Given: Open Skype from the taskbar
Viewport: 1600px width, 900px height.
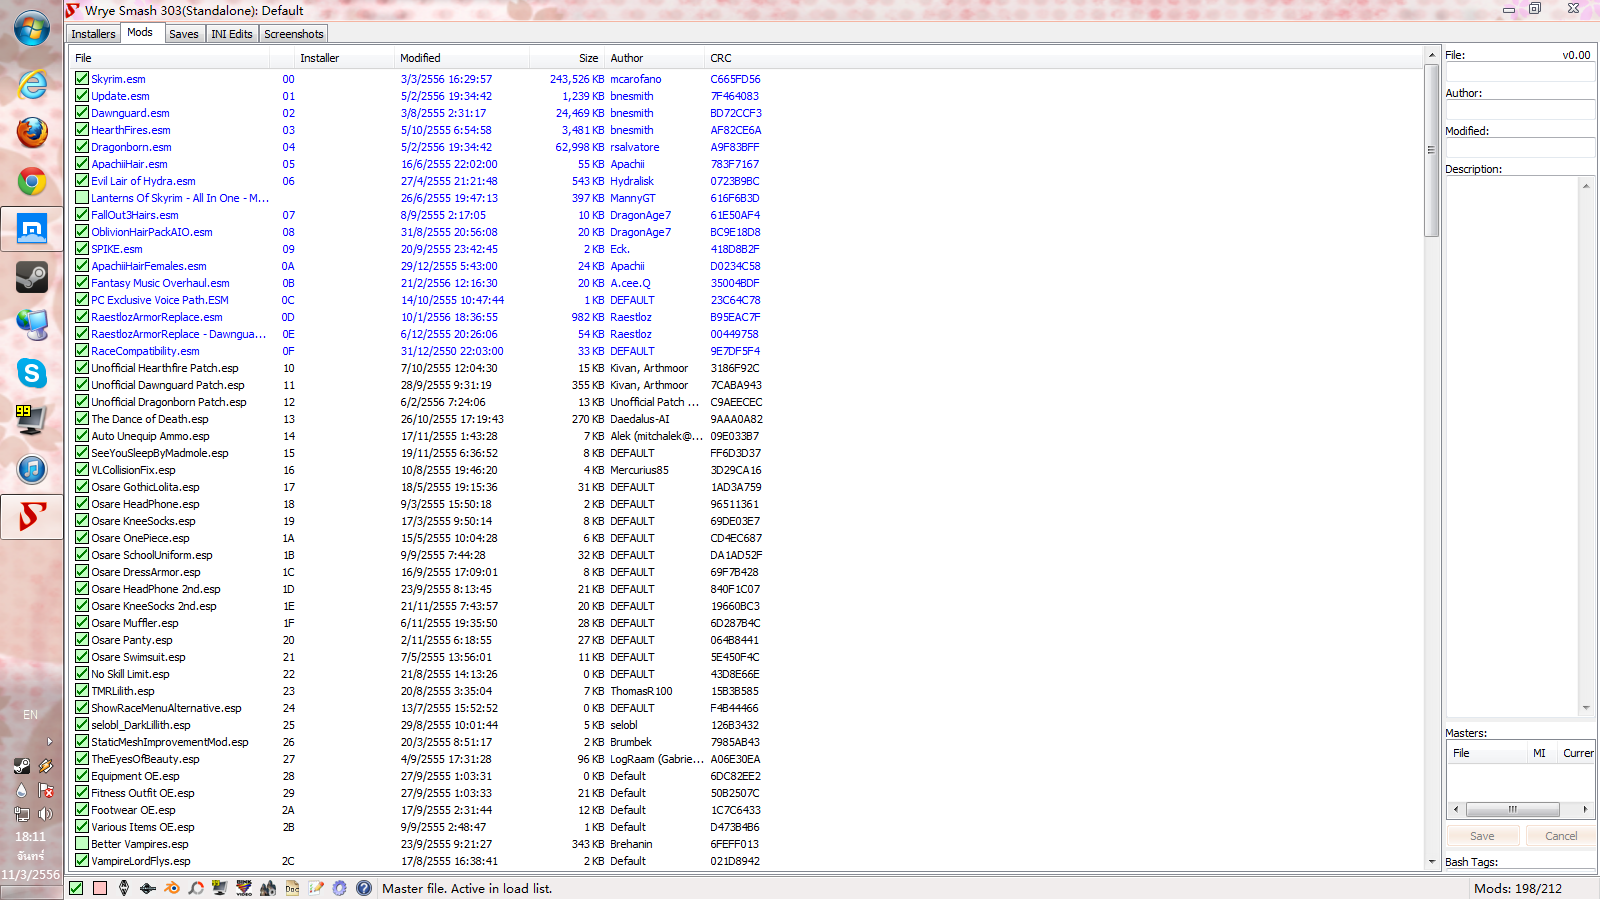Looking at the screenshot, I should 32,373.
